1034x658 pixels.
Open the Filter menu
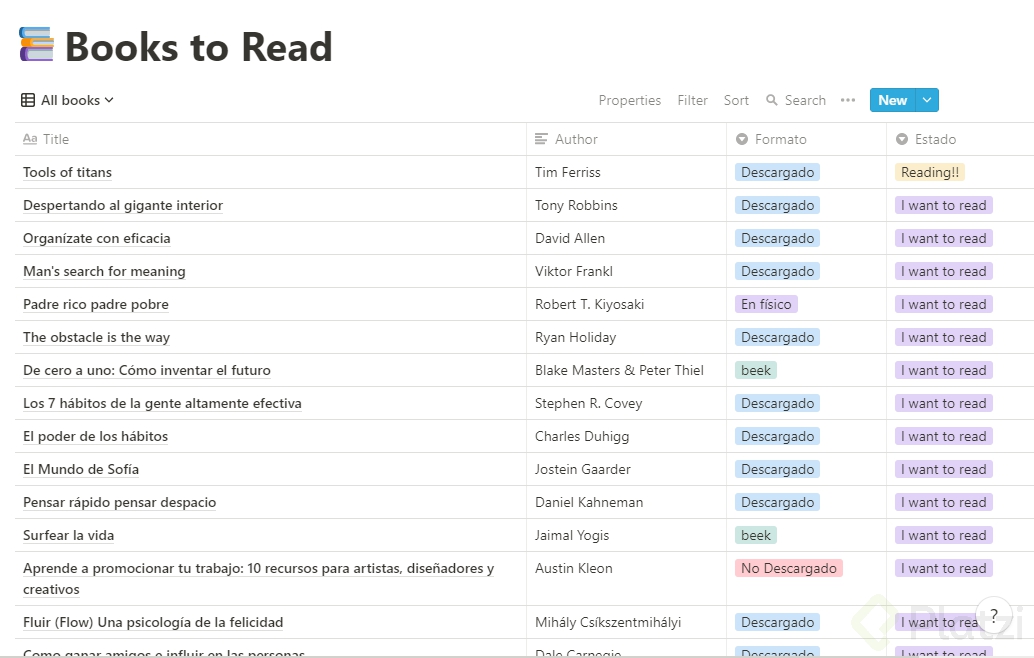pos(692,100)
